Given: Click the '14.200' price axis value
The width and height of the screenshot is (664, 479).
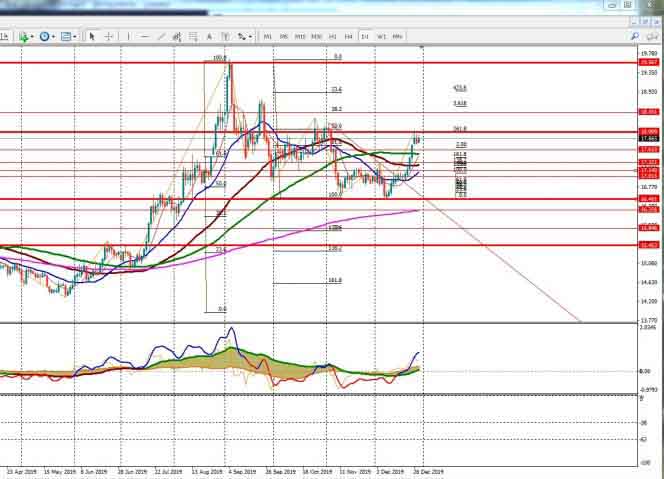Looking at the screenshot, I should (x=649, y=301).
